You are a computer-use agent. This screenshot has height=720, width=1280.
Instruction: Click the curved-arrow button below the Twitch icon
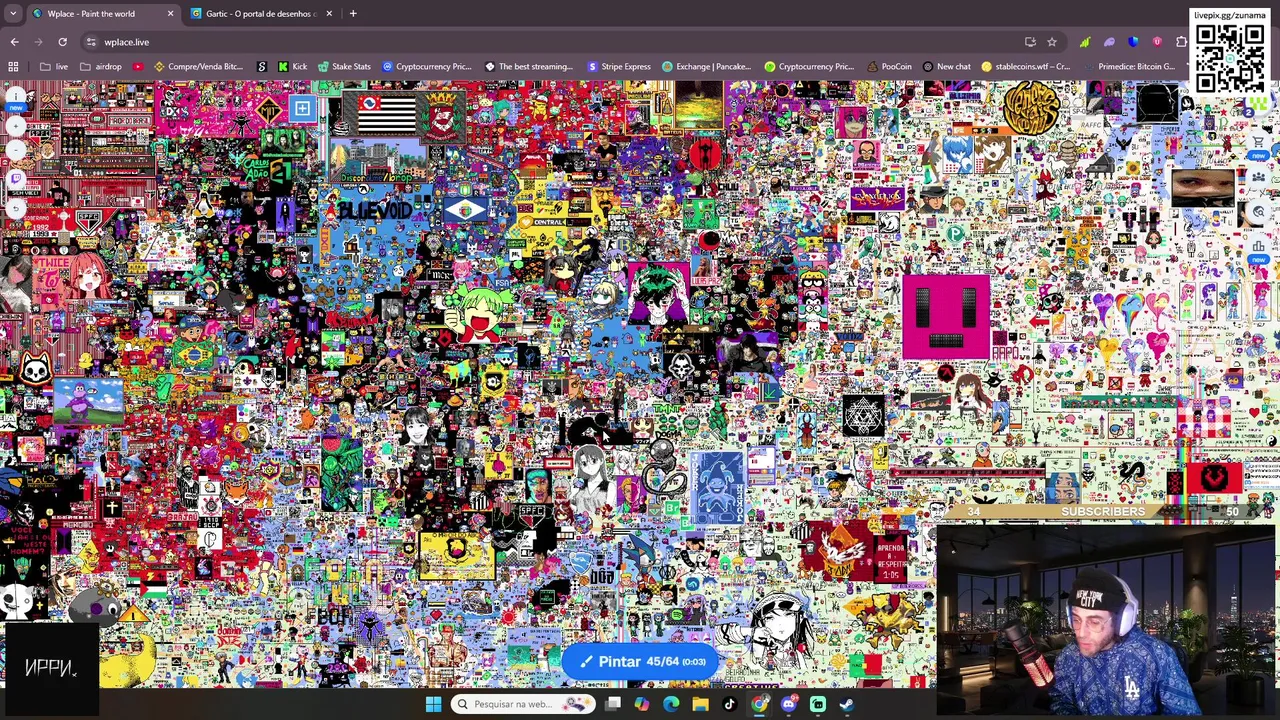(x=15, y=208)
